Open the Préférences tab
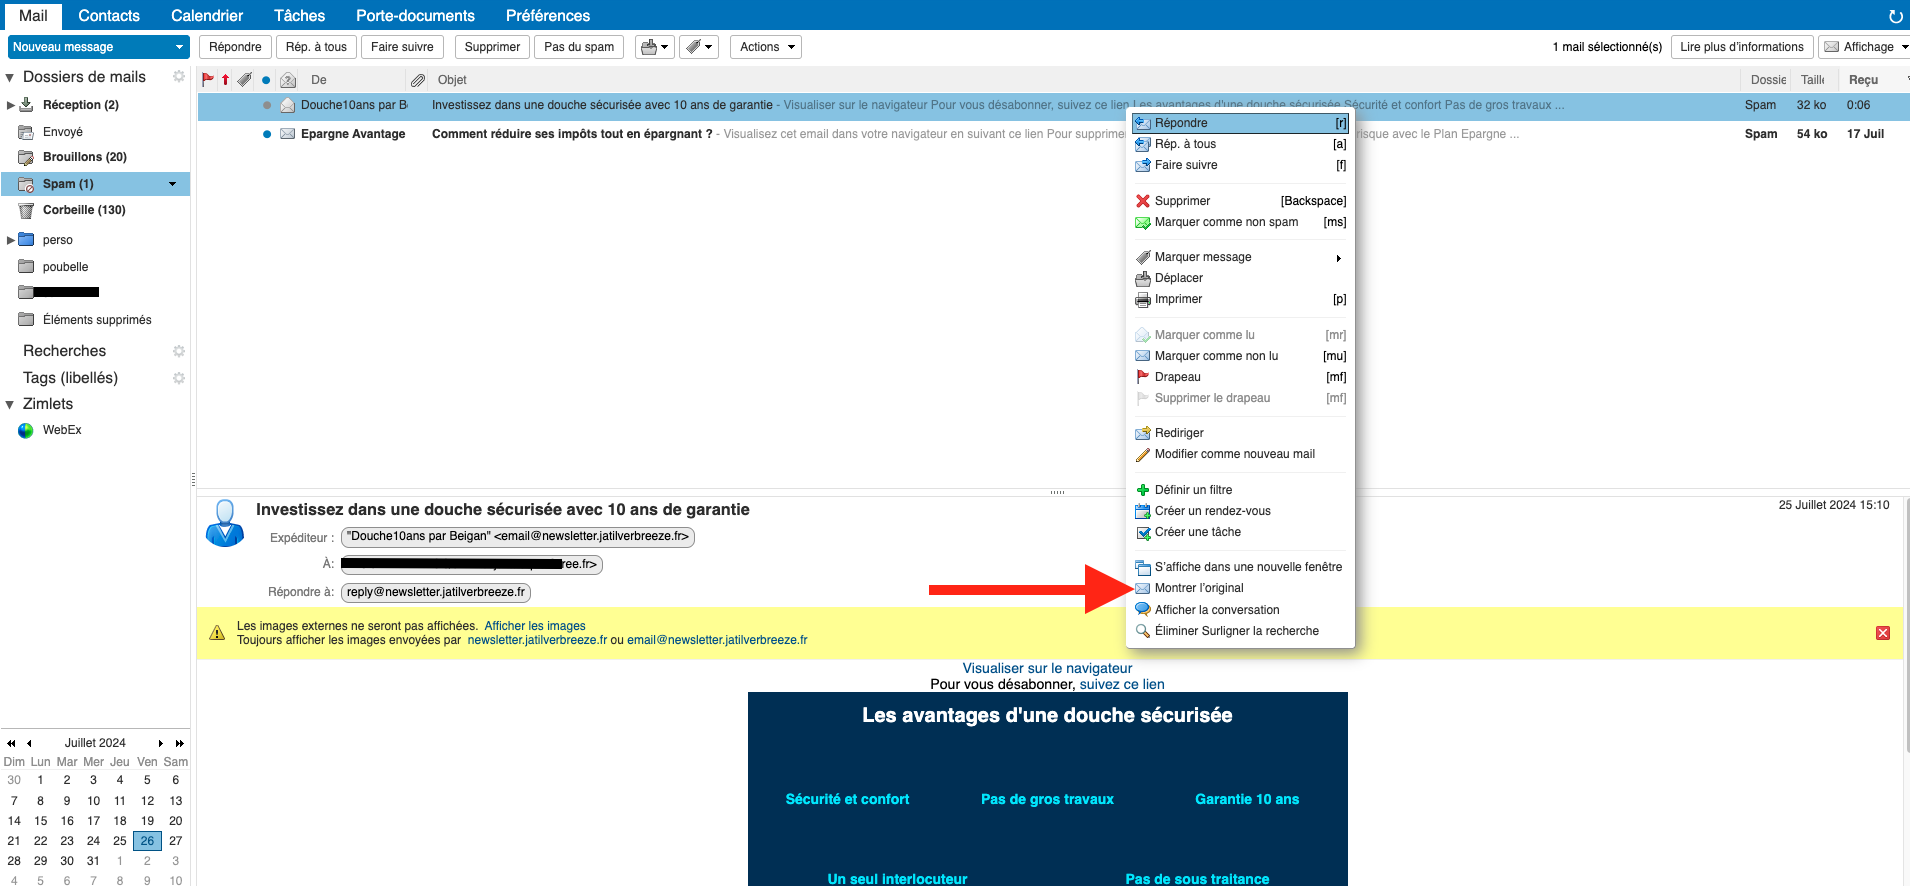The image size is (1910, 886). coord(548,16)
